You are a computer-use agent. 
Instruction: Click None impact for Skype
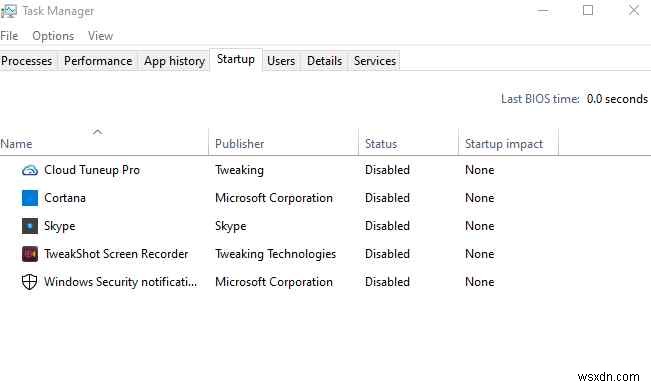coord(480,226)
